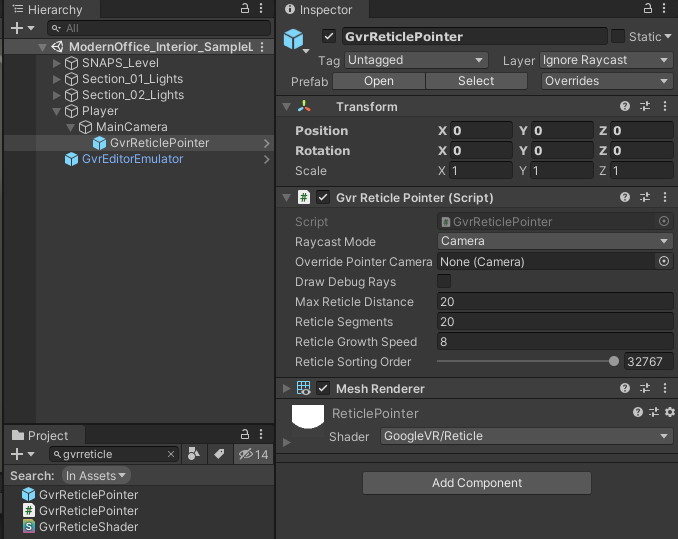
Task: Open Transform preset selector
Action: tap(645, 106)
